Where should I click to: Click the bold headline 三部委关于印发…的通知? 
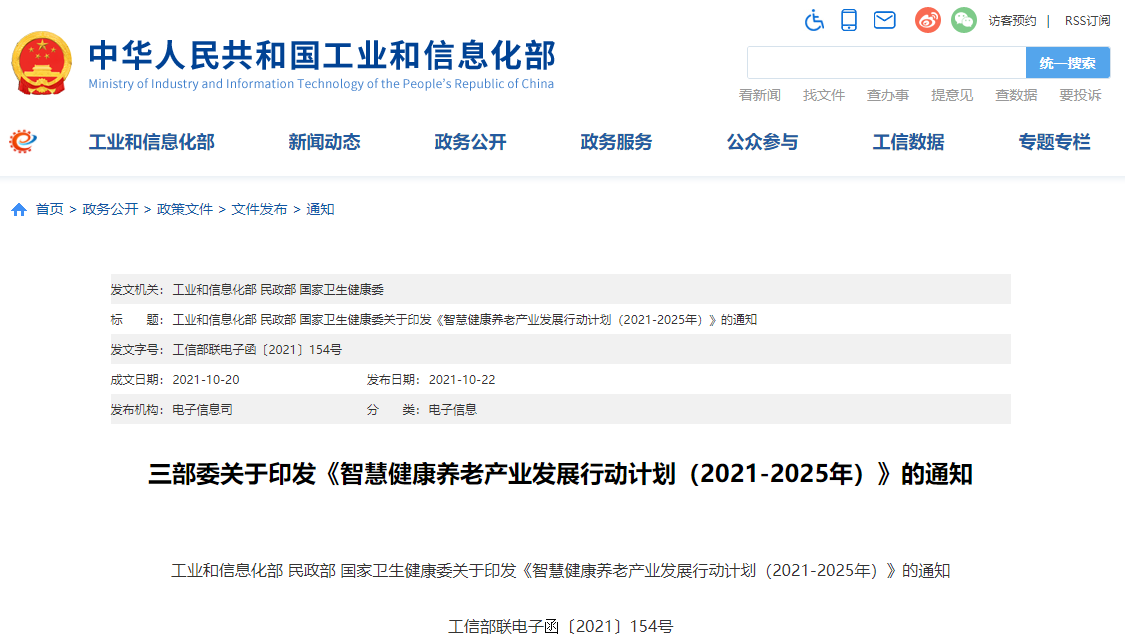tap(560, 474)
